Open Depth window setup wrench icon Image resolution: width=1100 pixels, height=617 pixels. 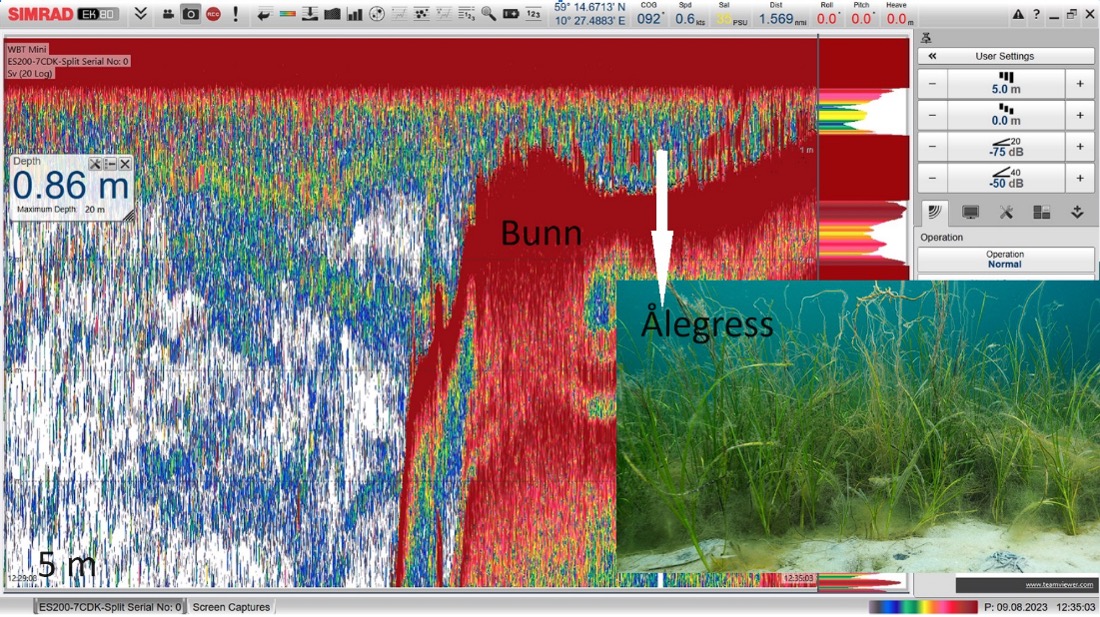pyautogui.click(x=95, y=164)
